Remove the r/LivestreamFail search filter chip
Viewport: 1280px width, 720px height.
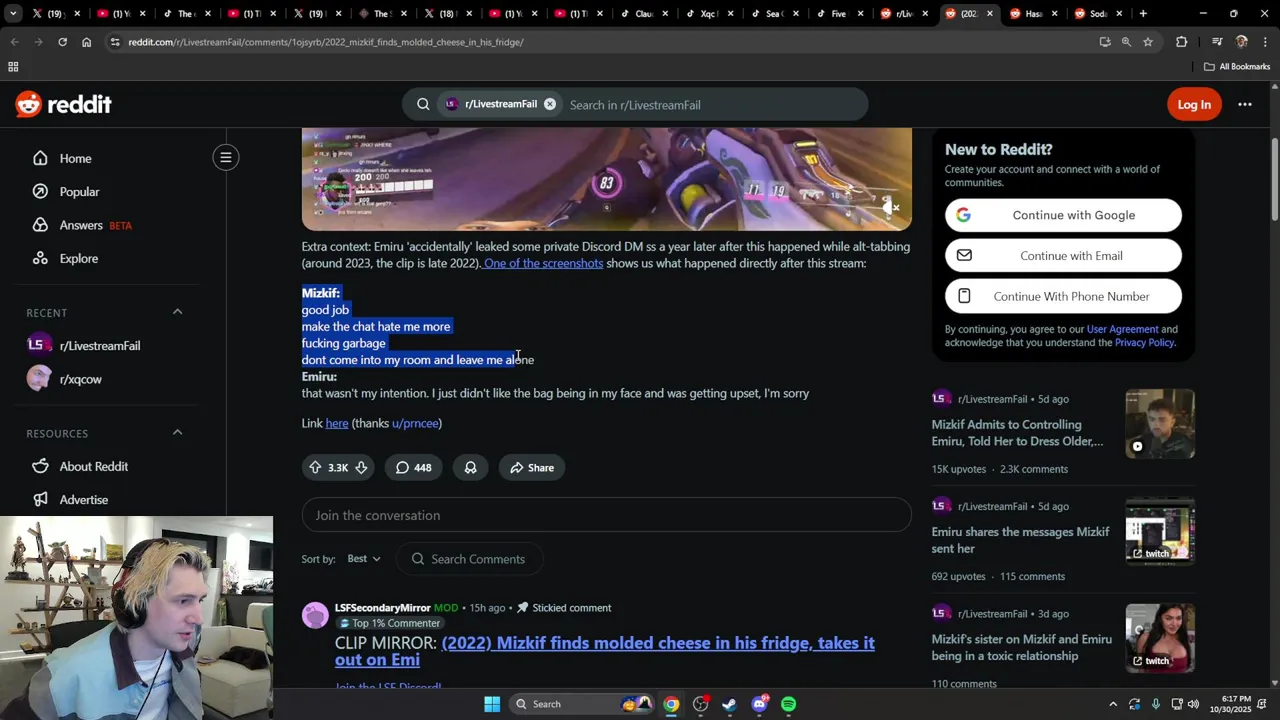(x=549, y=104)
